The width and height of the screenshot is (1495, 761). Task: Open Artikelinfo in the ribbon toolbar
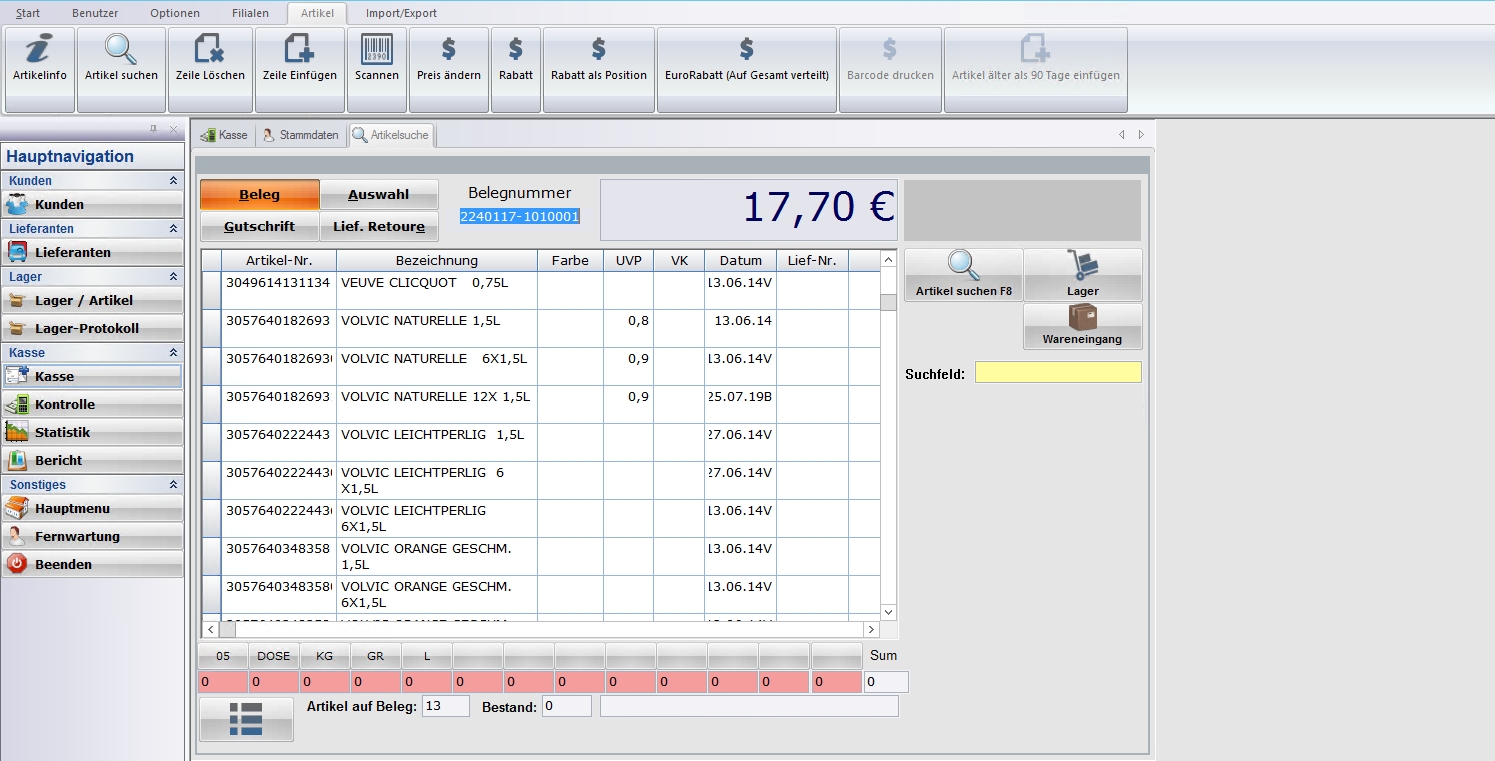coord(40,60)
